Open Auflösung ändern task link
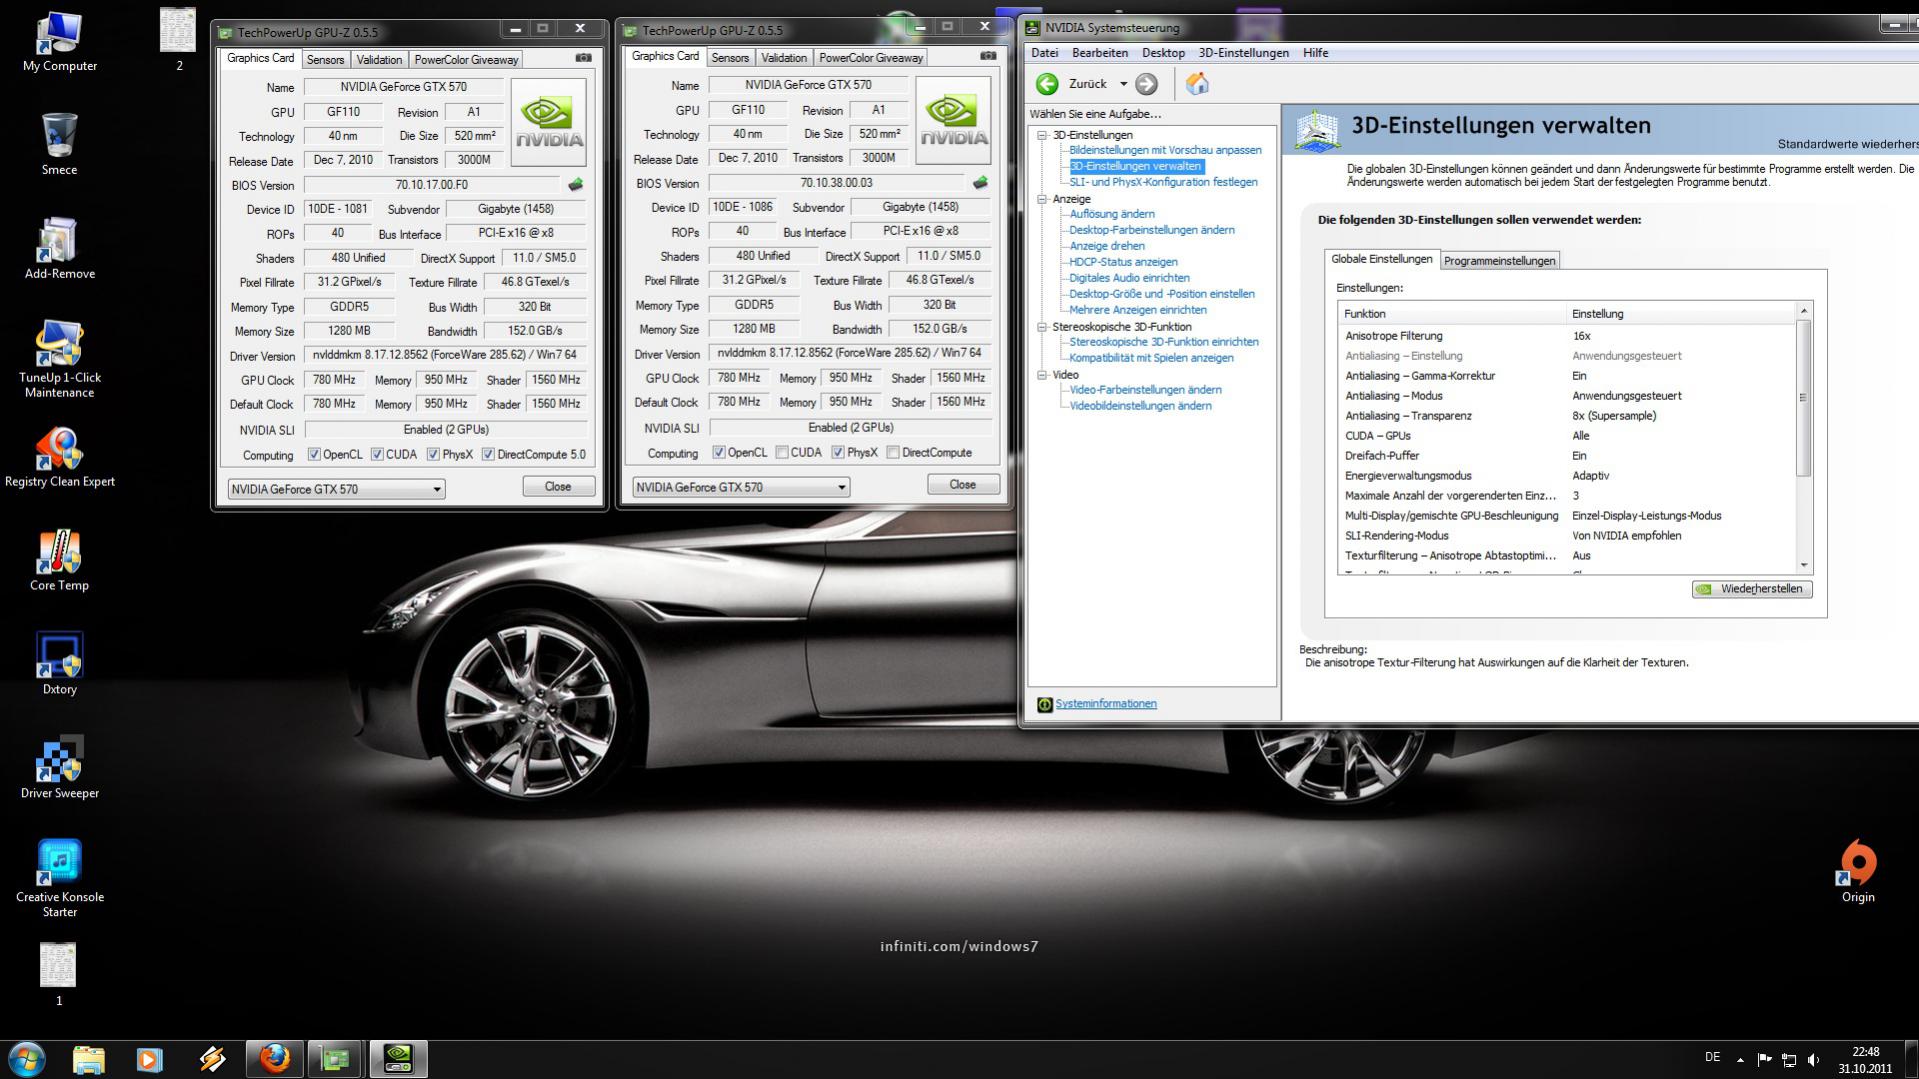This screenshot has height=1079, width=1919. tap(1112, 214)
